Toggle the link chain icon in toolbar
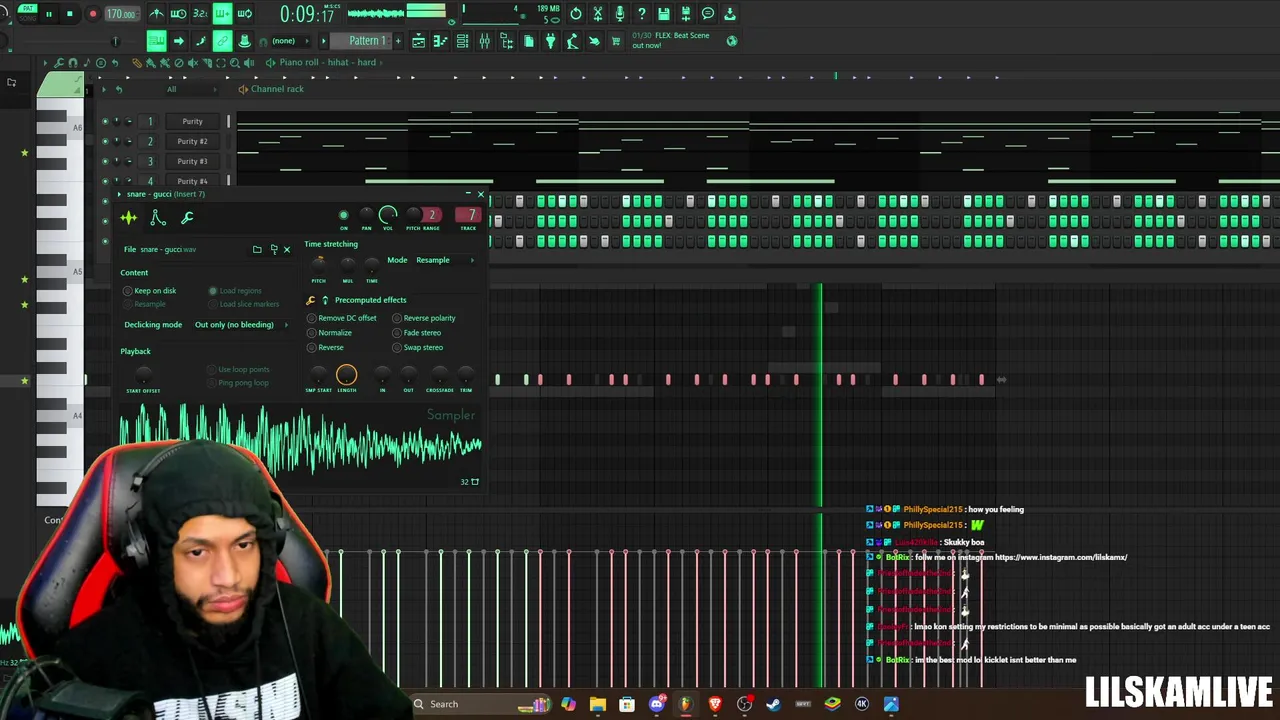 point(222,41)
